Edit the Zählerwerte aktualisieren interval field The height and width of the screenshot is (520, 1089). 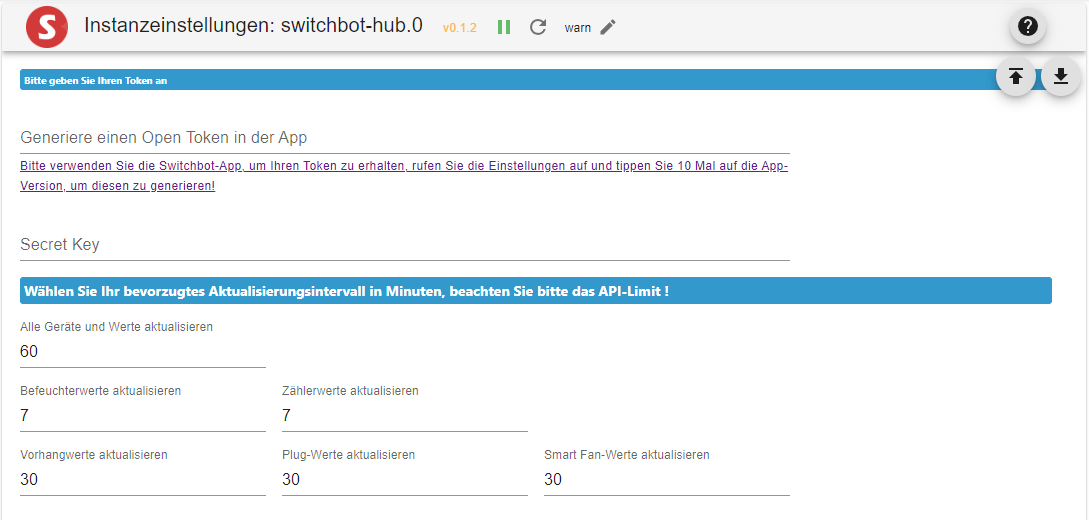tap(405, 416)
